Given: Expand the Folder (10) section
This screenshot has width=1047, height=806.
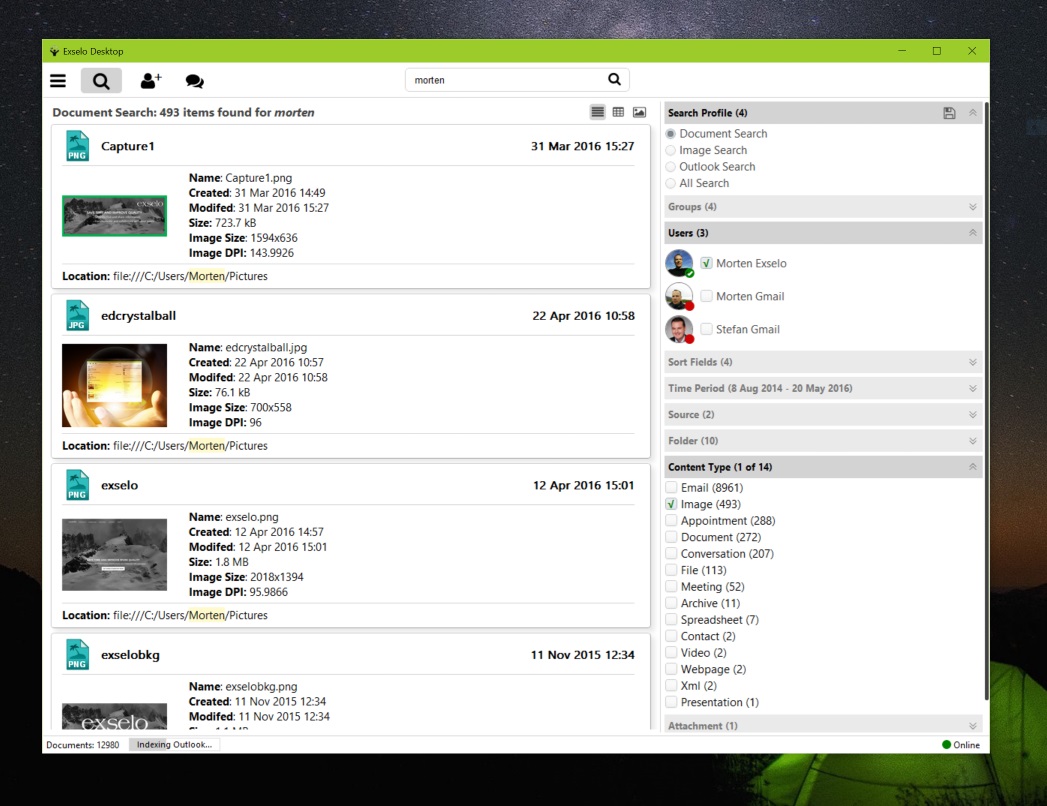Looking at the screenshot, I should [972, 441].
